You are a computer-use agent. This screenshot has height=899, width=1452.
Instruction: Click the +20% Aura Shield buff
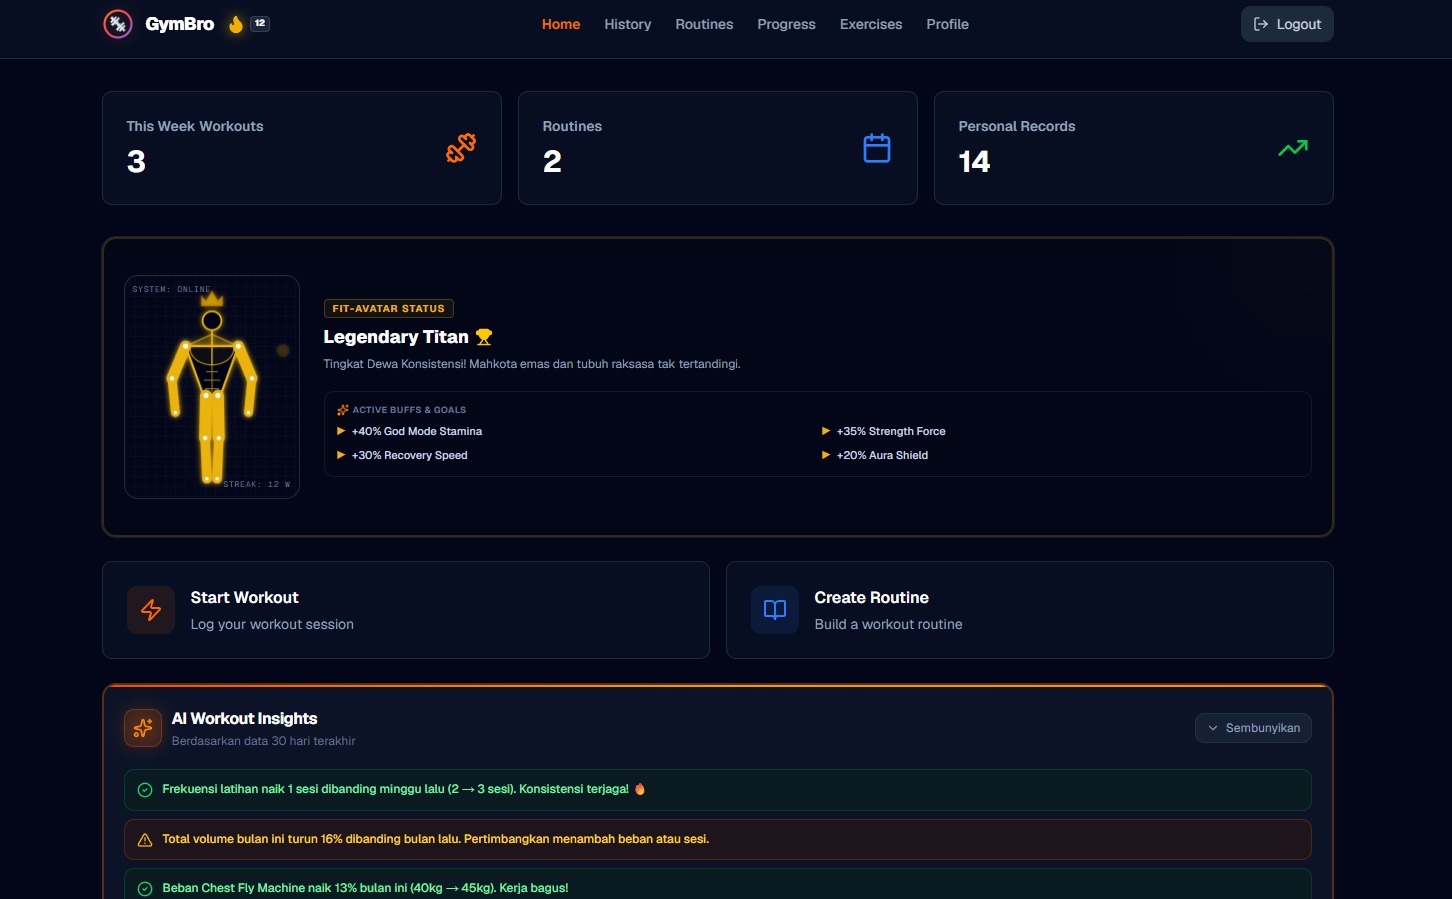883,455
